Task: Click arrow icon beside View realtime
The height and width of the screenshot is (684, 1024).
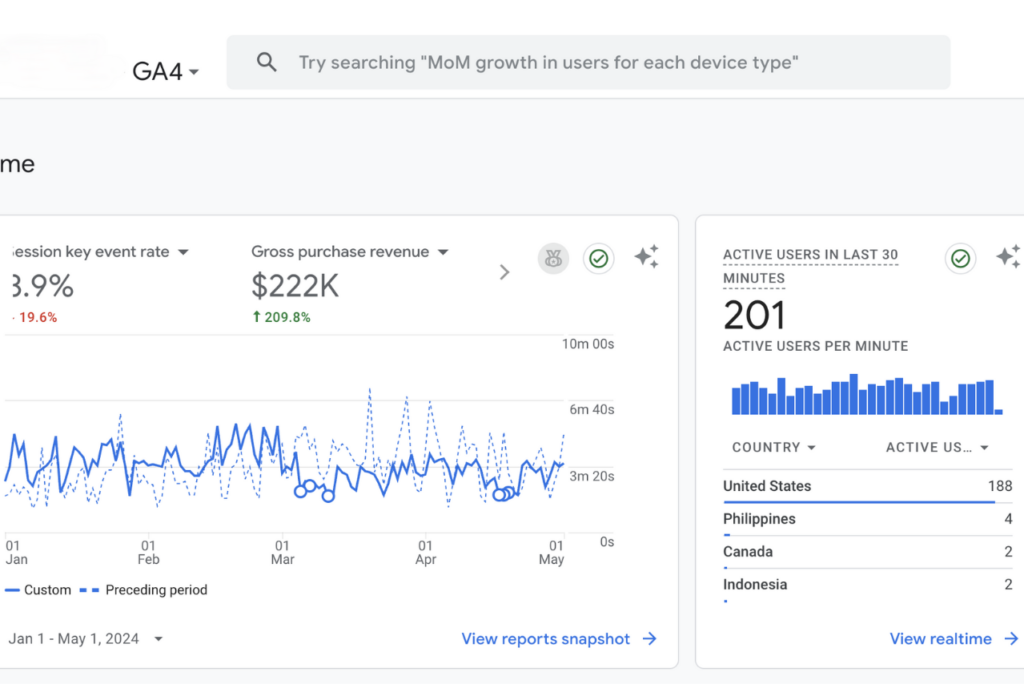Action: 1011,639
